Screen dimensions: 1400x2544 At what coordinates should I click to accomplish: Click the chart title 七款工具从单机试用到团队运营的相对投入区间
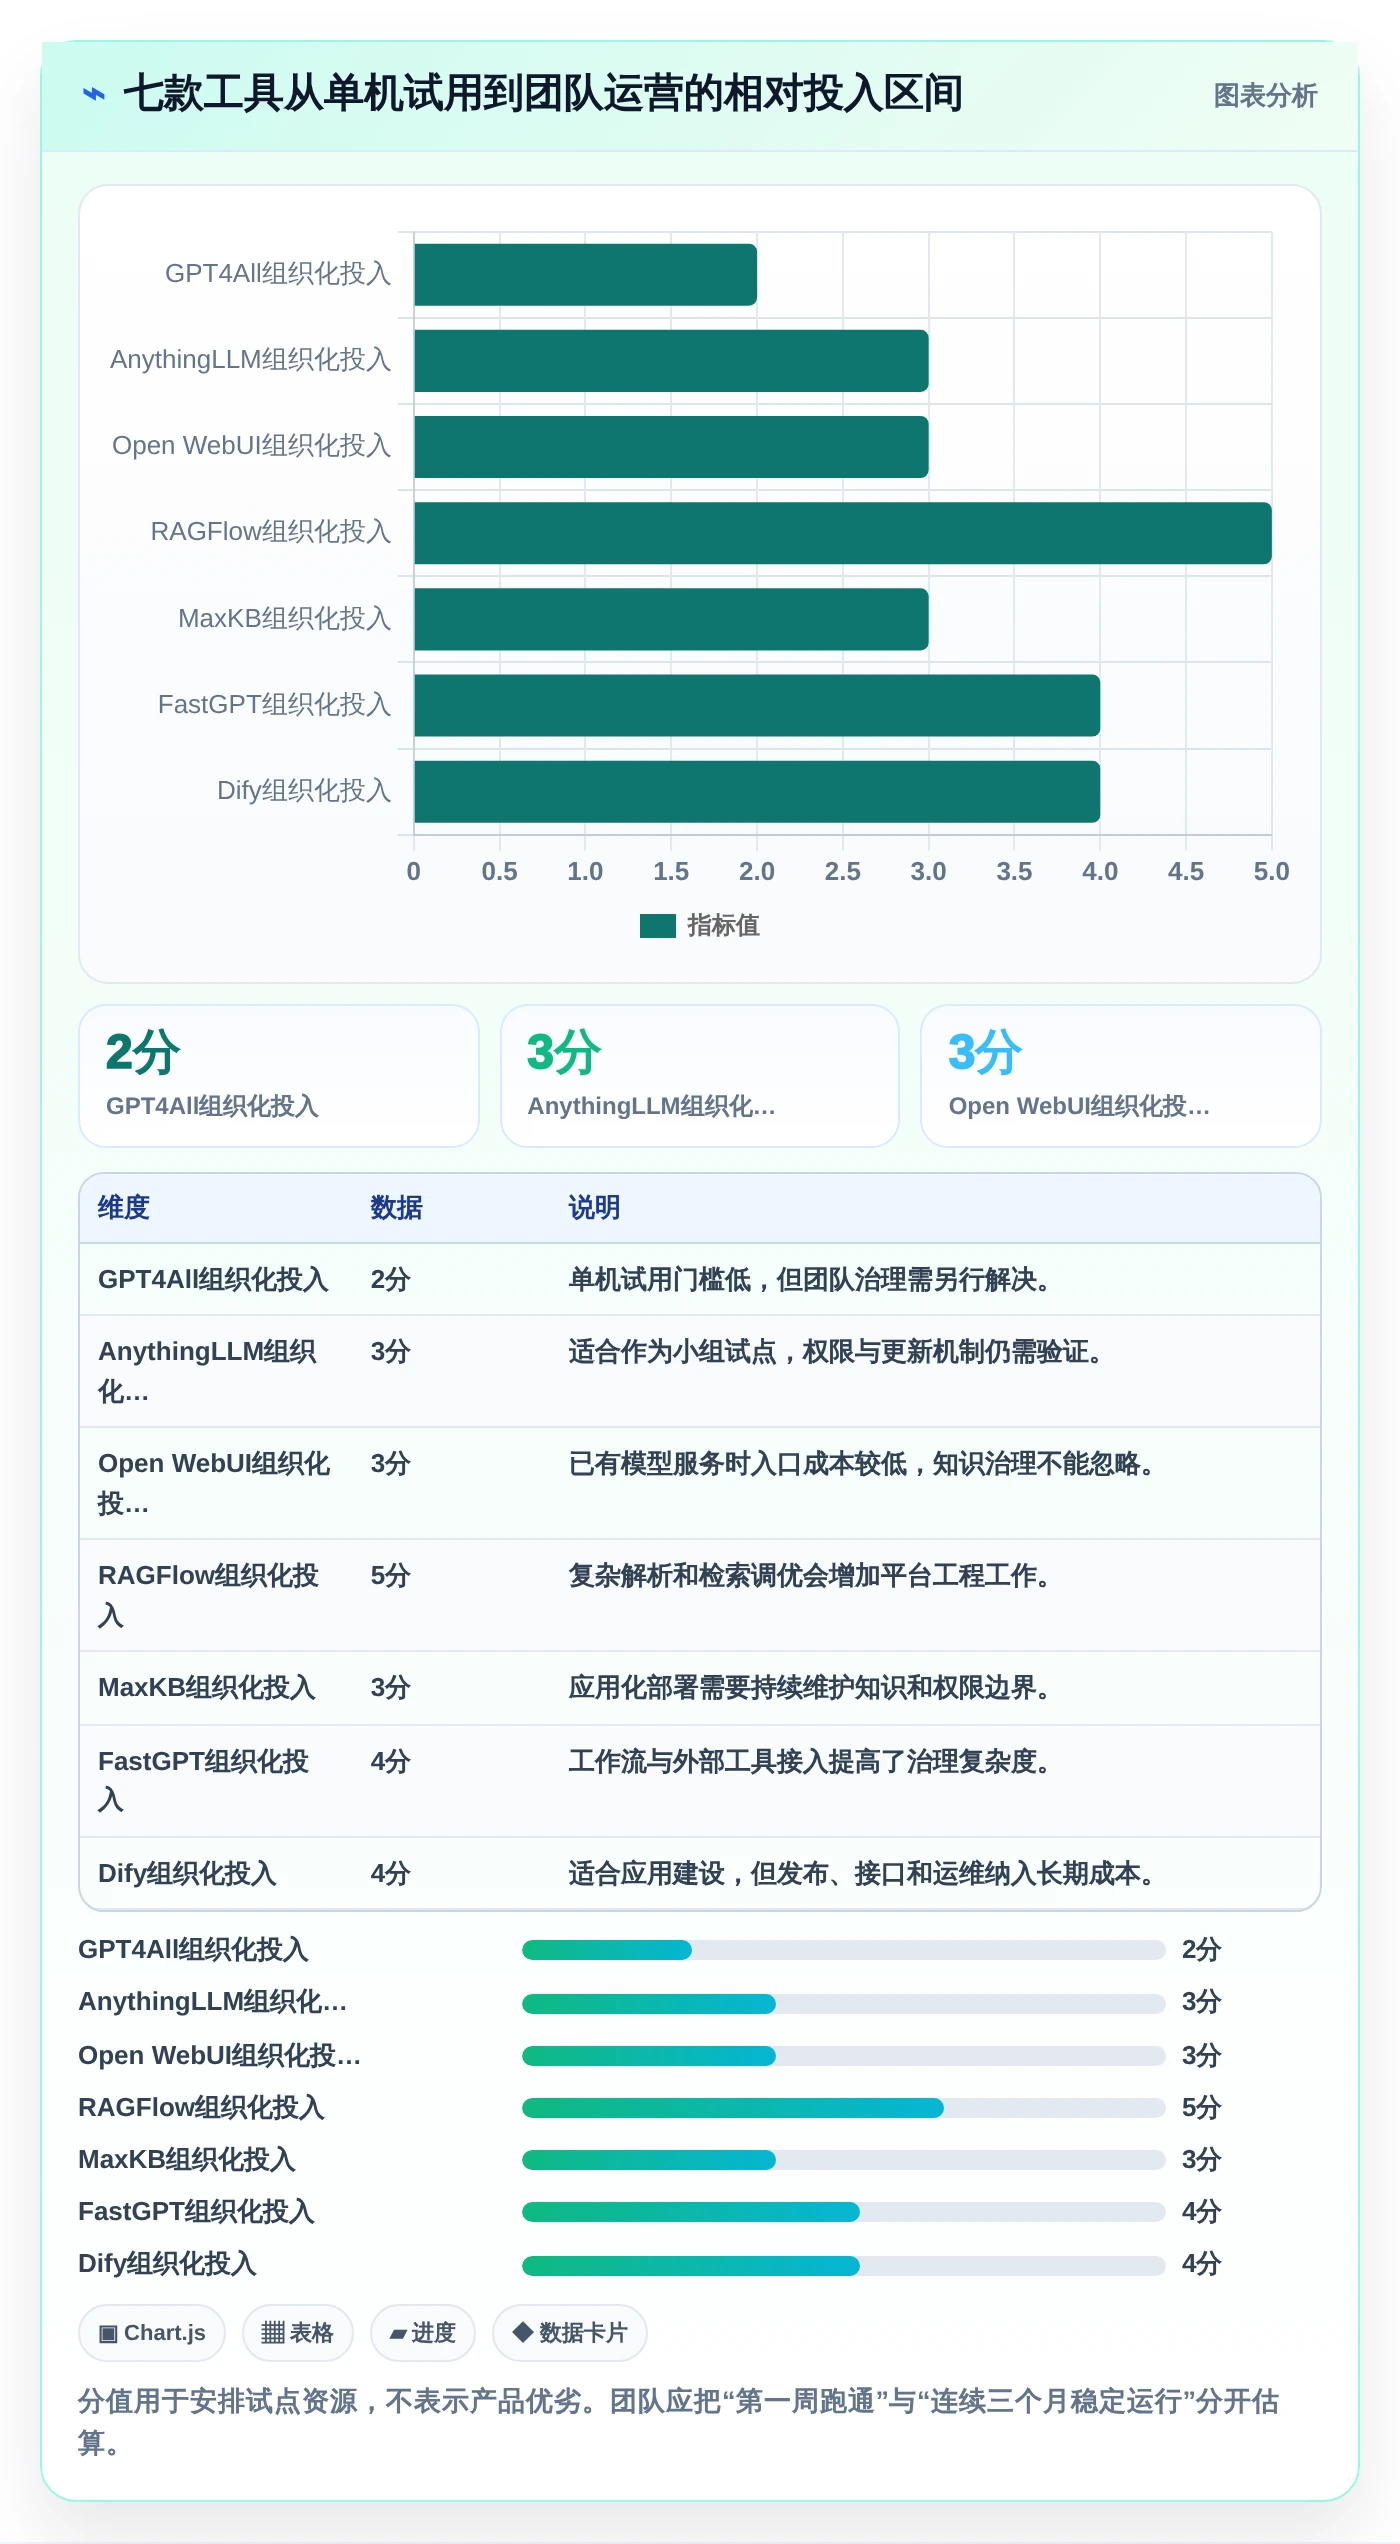(543, 95)
